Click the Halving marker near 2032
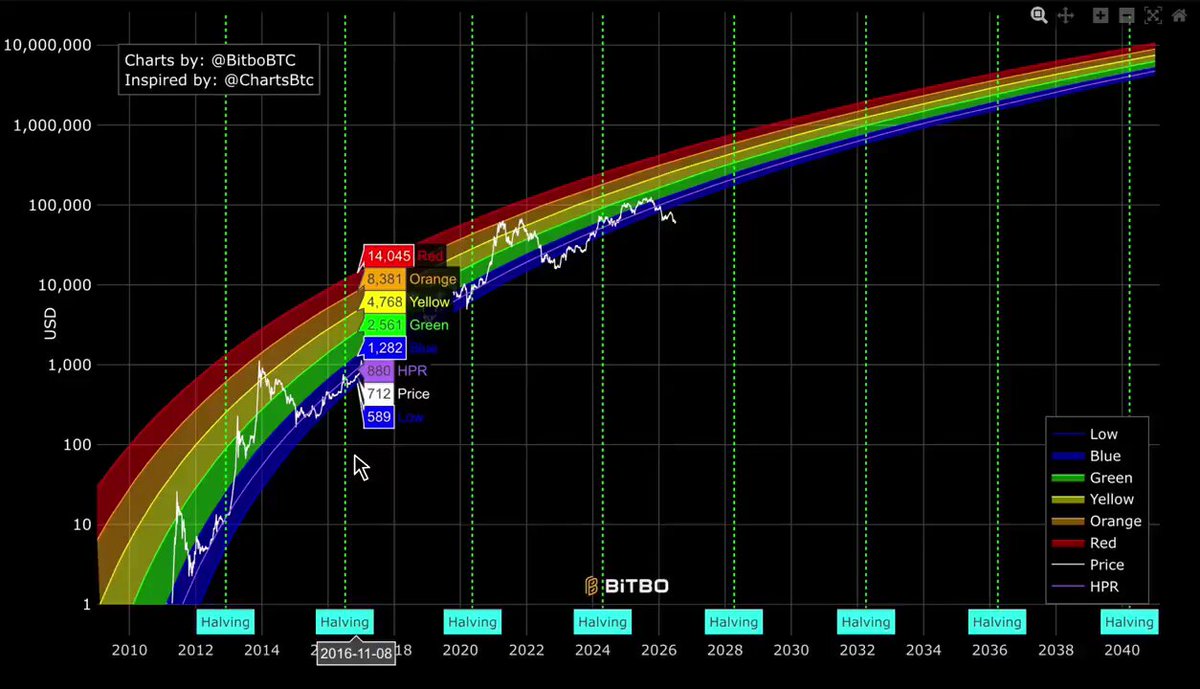Viewport: 1200px width, 689px height. click(866, 622)
